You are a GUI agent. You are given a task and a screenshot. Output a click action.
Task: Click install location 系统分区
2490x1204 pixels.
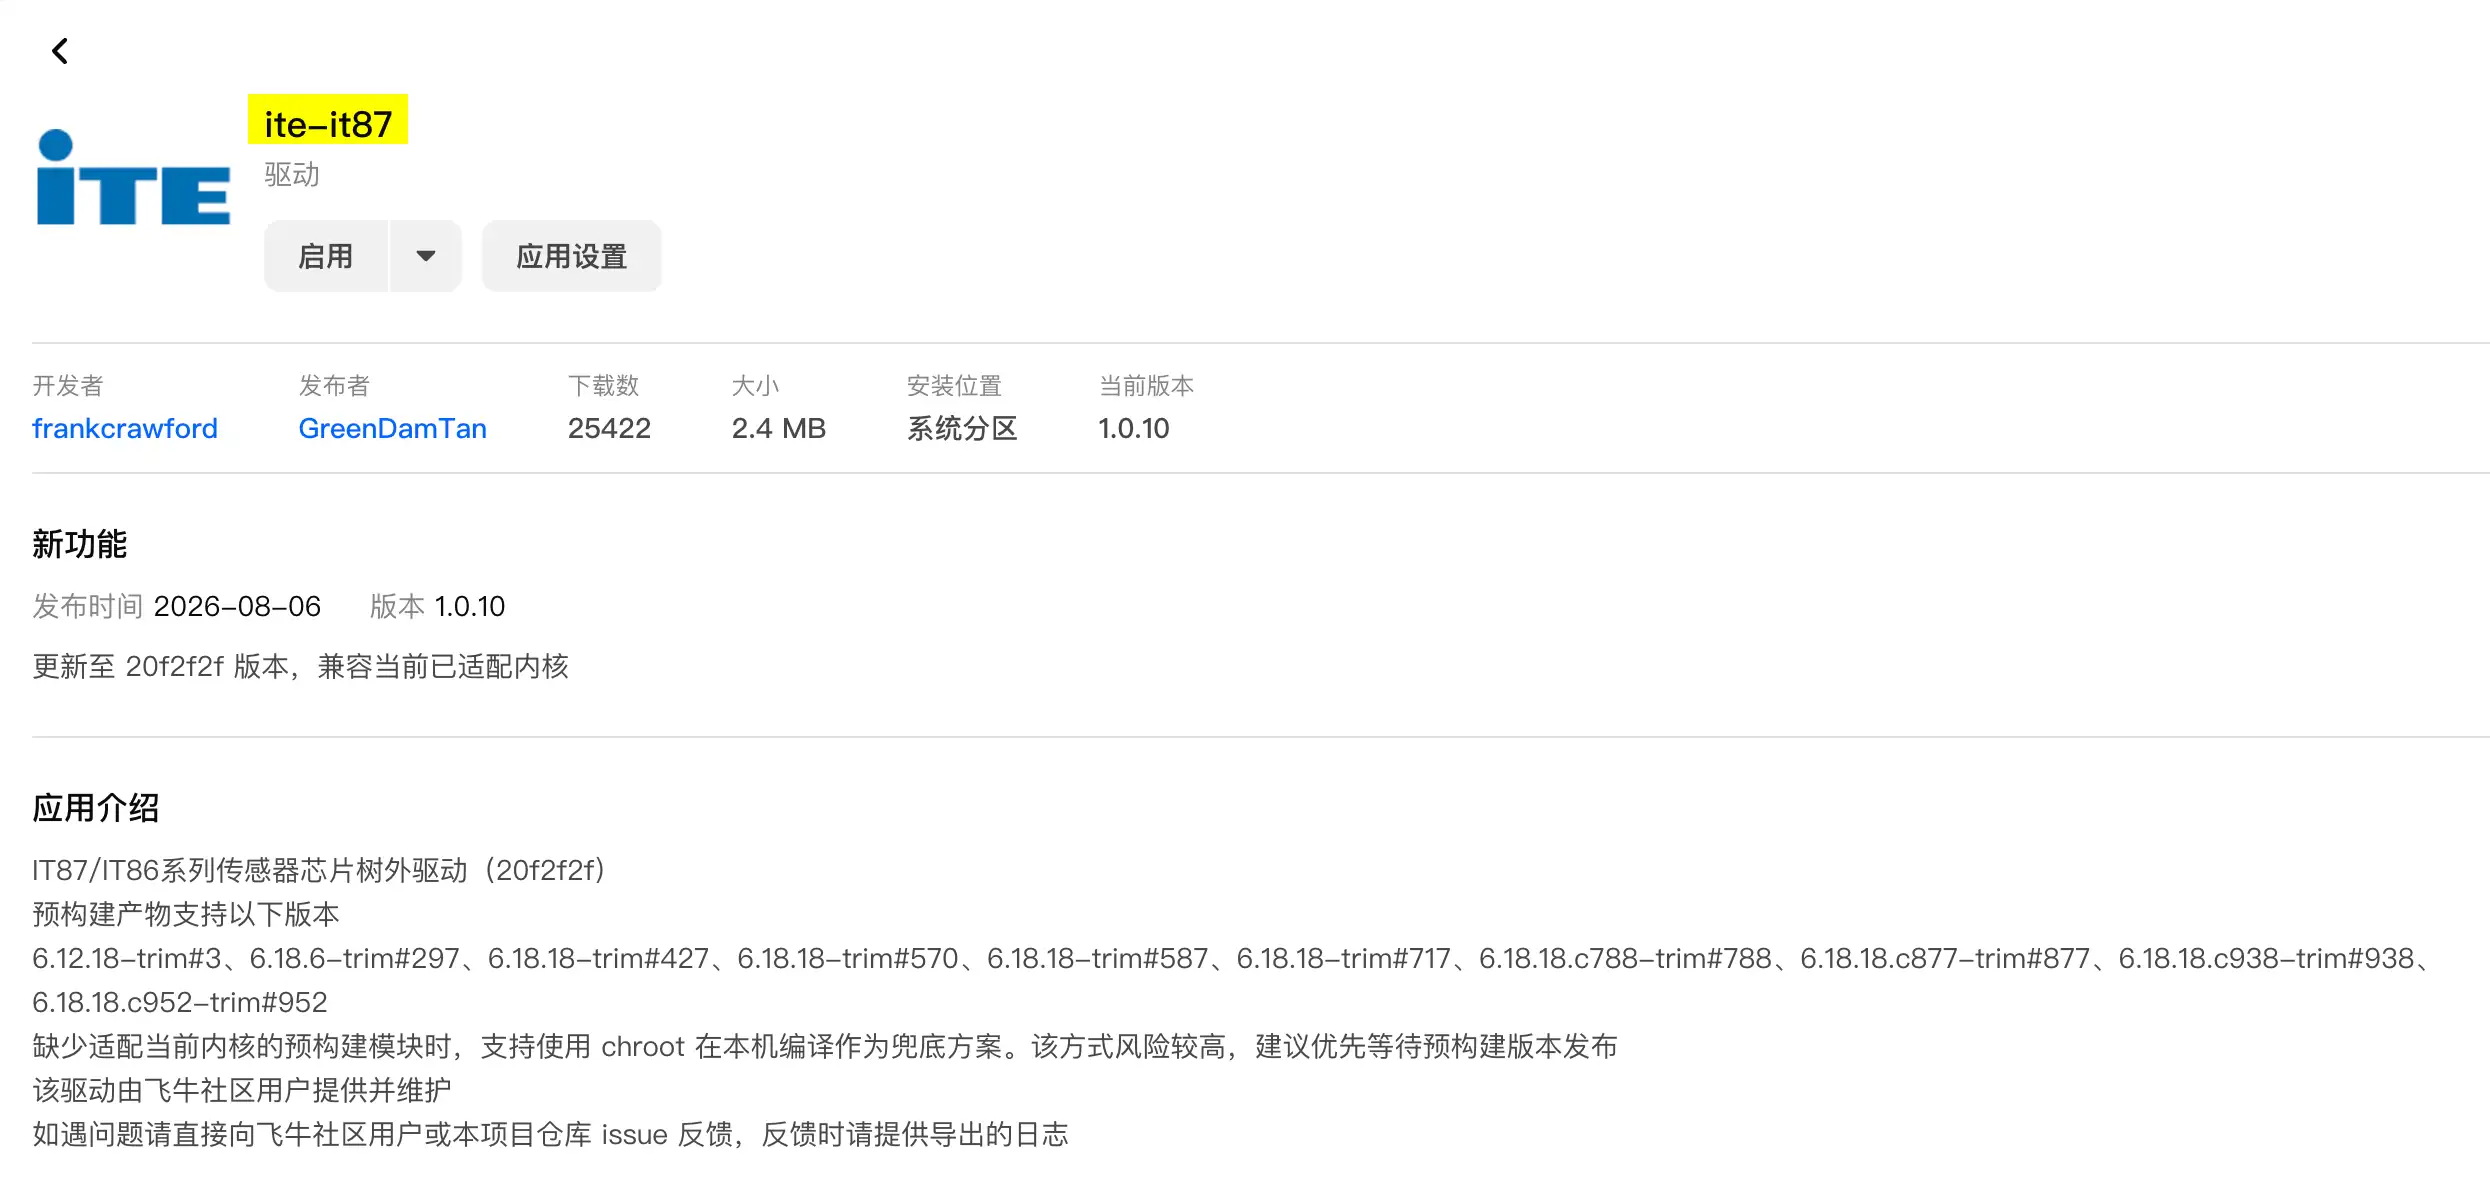[962, 429]
